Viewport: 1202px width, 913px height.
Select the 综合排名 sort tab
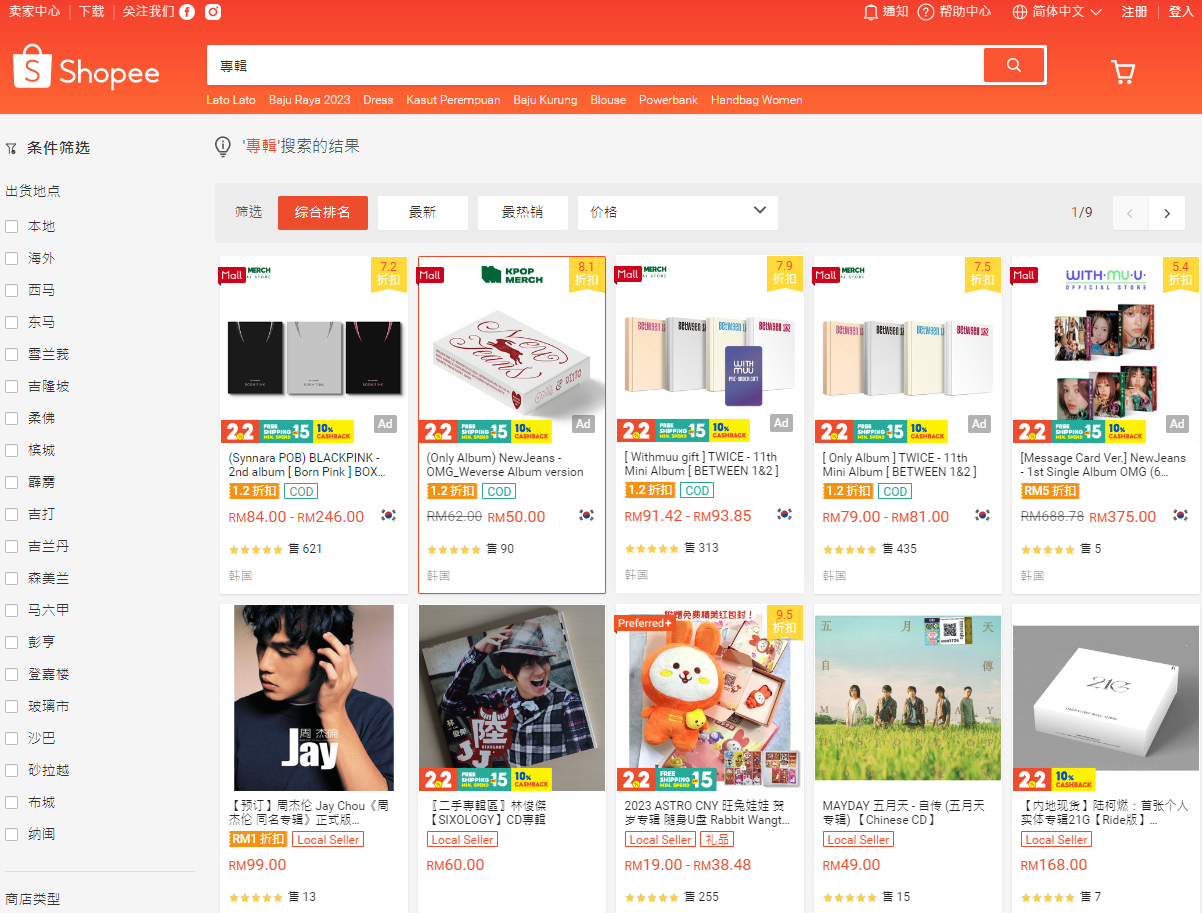click(x=323, y=213)
